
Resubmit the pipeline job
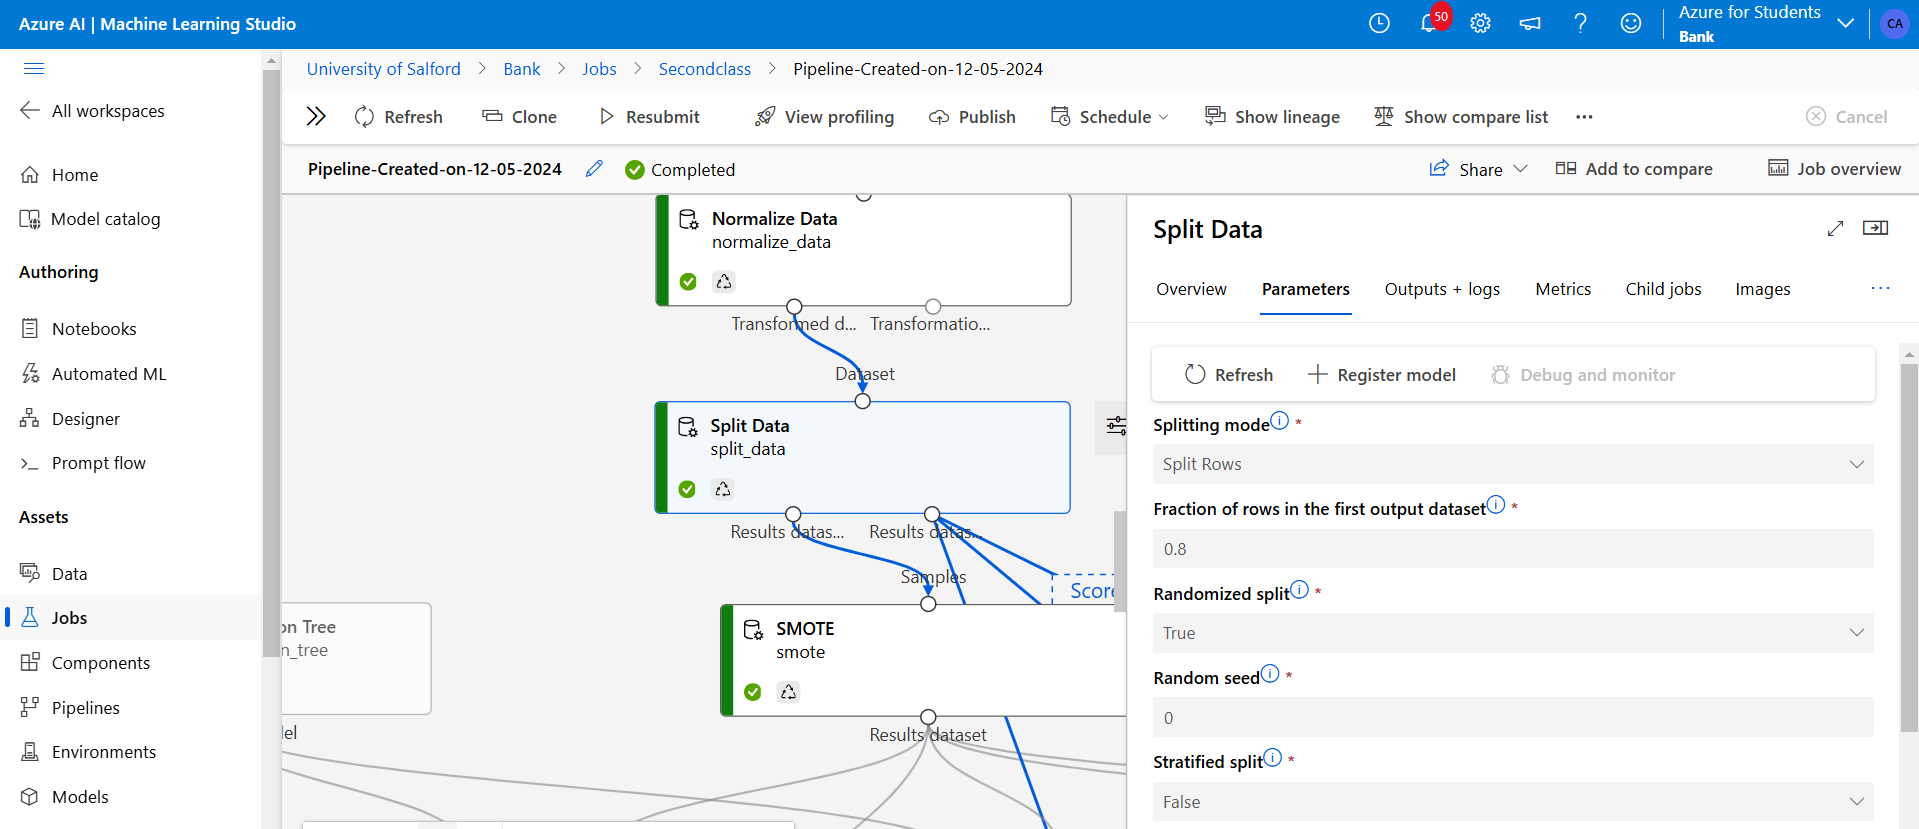tap(649, 117)
